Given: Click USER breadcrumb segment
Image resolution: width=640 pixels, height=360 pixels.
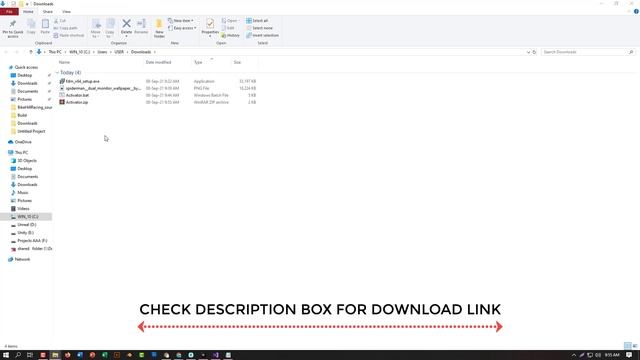Looking at the screenshot, I should coord(119,52).
